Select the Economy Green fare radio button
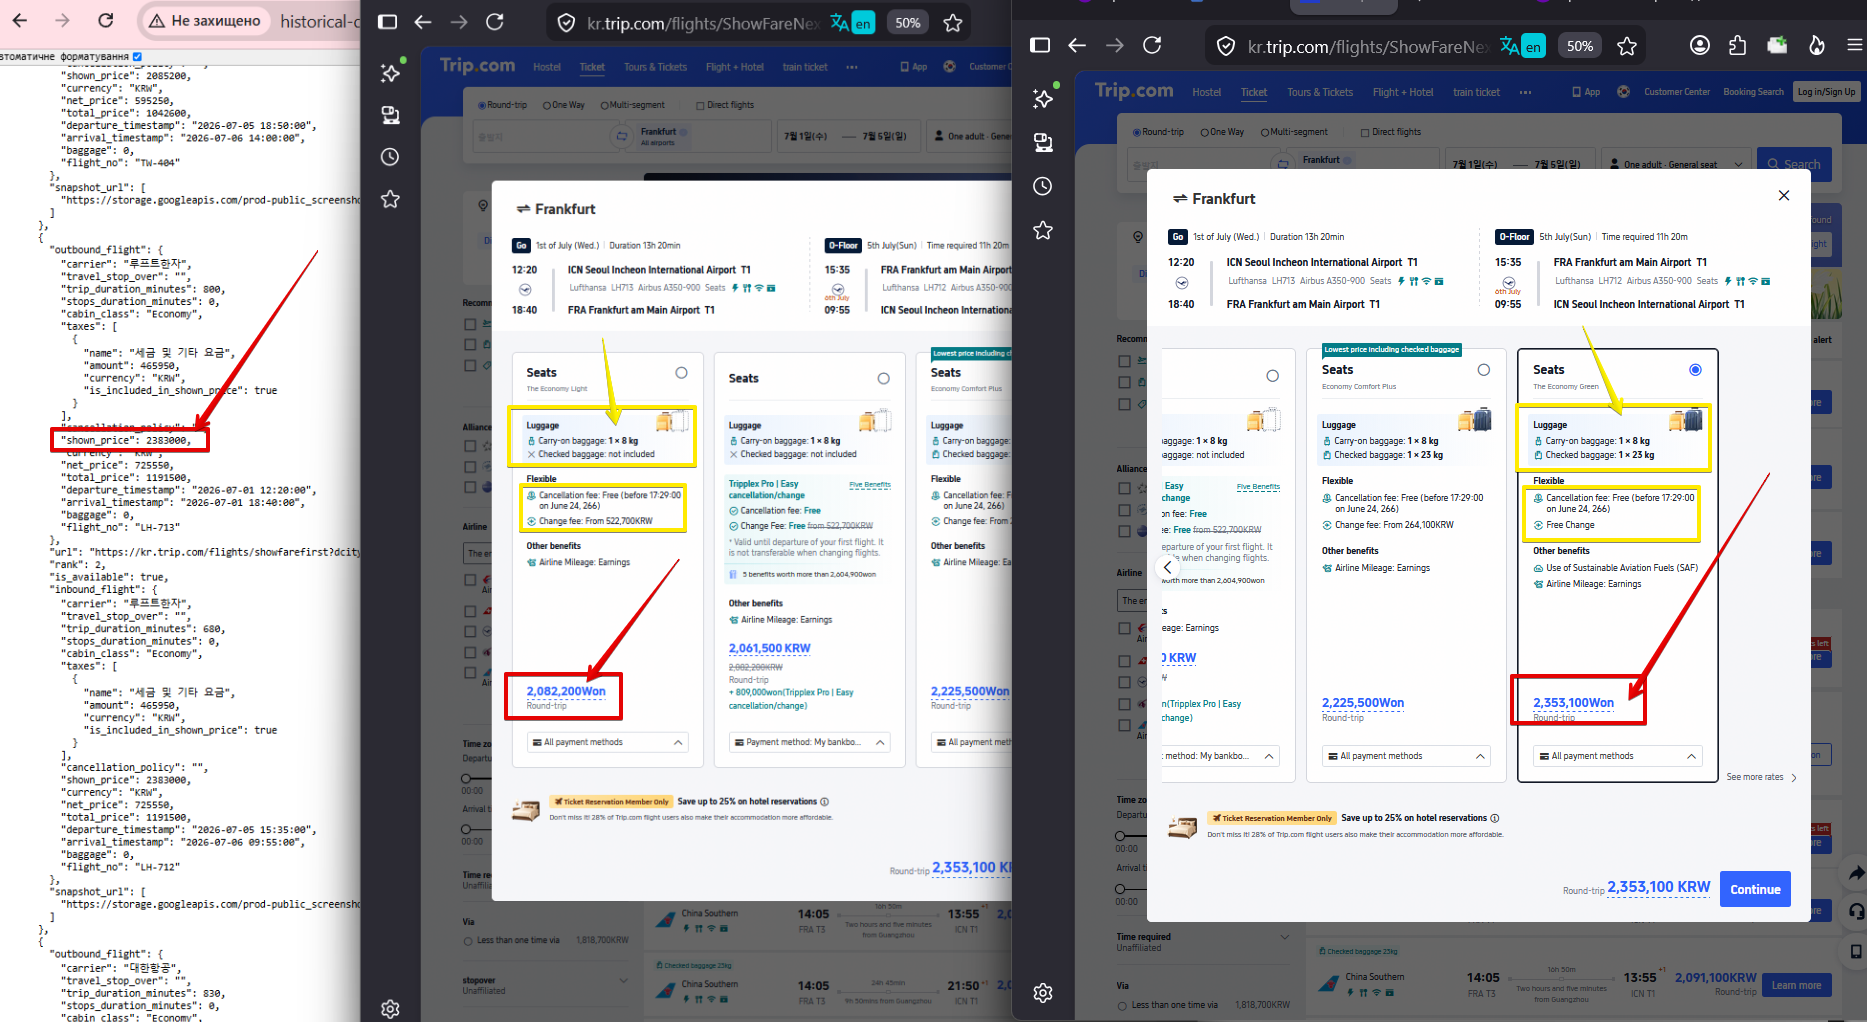The image size is (1867, 1022). point(1695,370)
